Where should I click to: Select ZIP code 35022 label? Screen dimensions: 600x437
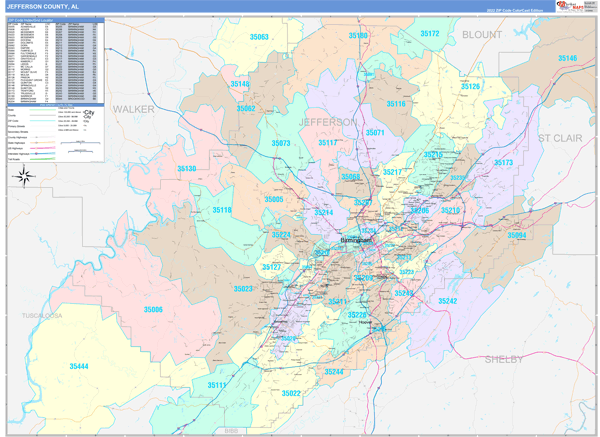click(x=291, y=393)
